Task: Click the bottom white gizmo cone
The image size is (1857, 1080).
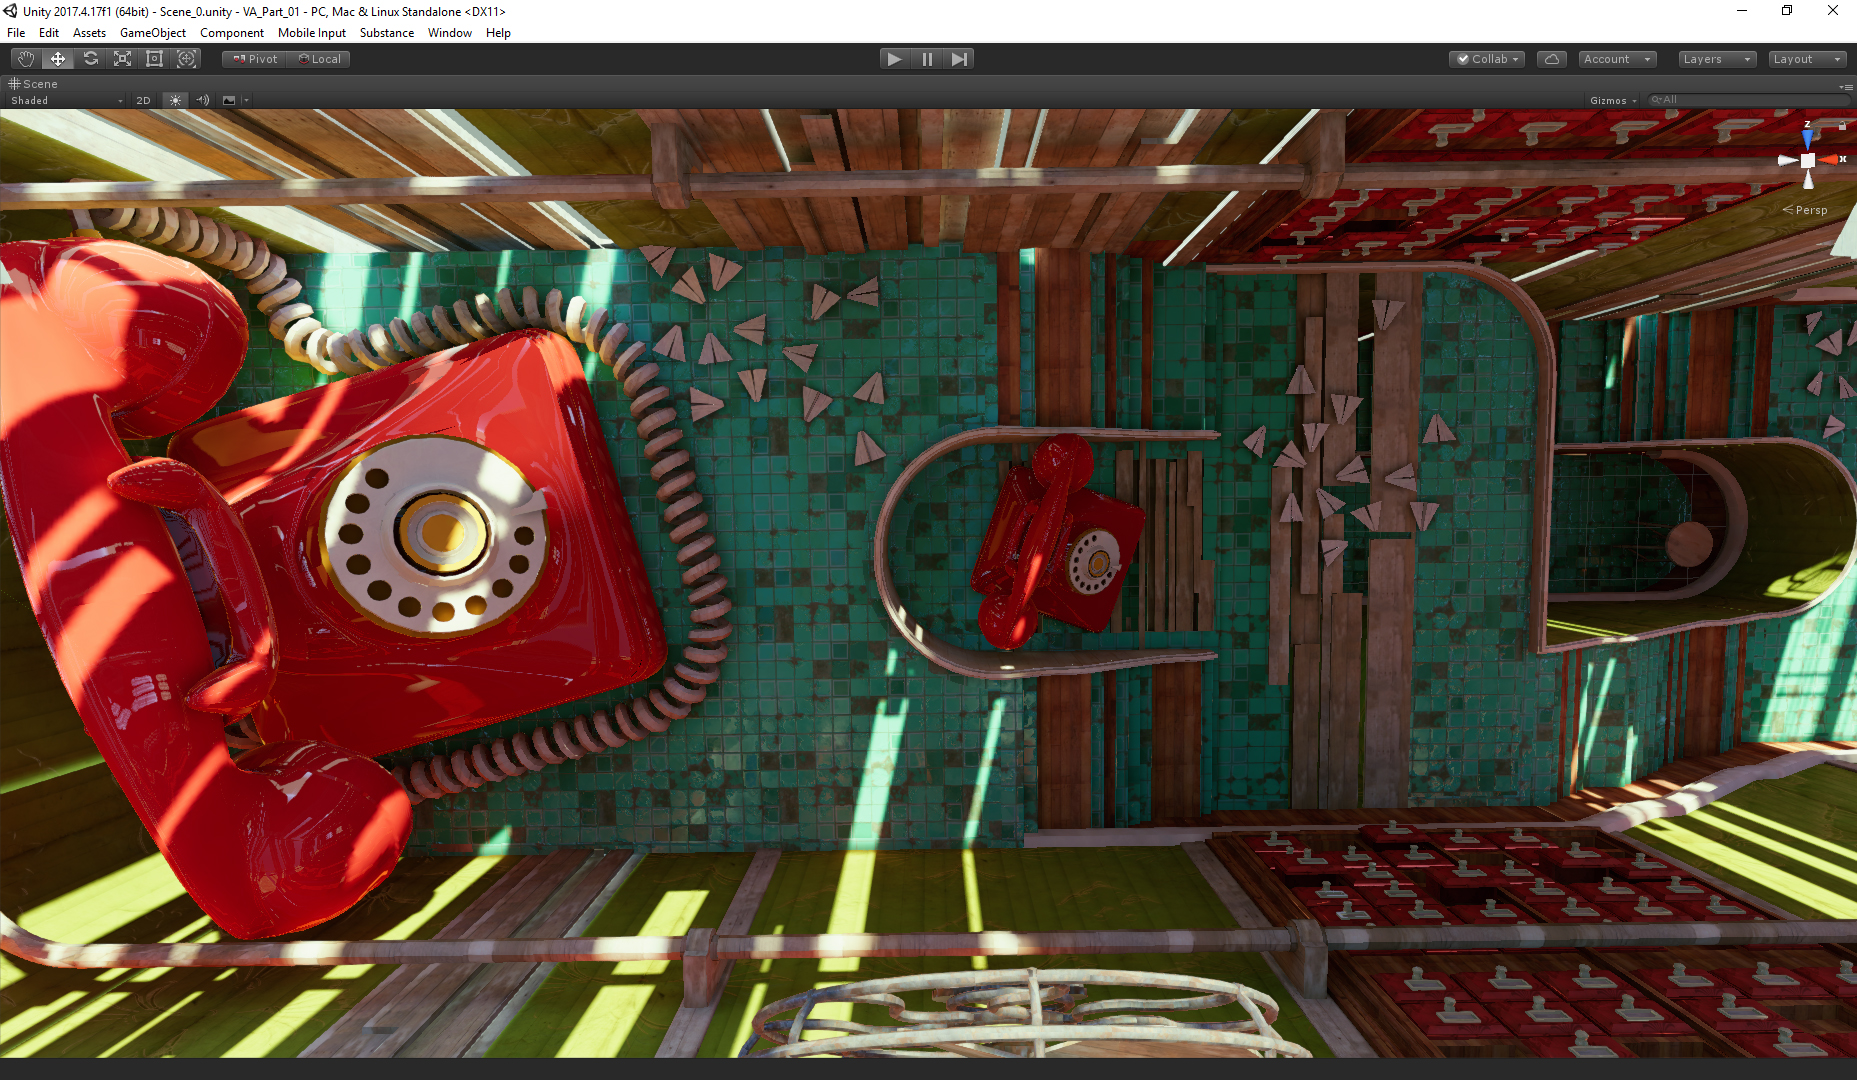Action: [x=1808, y=180]
